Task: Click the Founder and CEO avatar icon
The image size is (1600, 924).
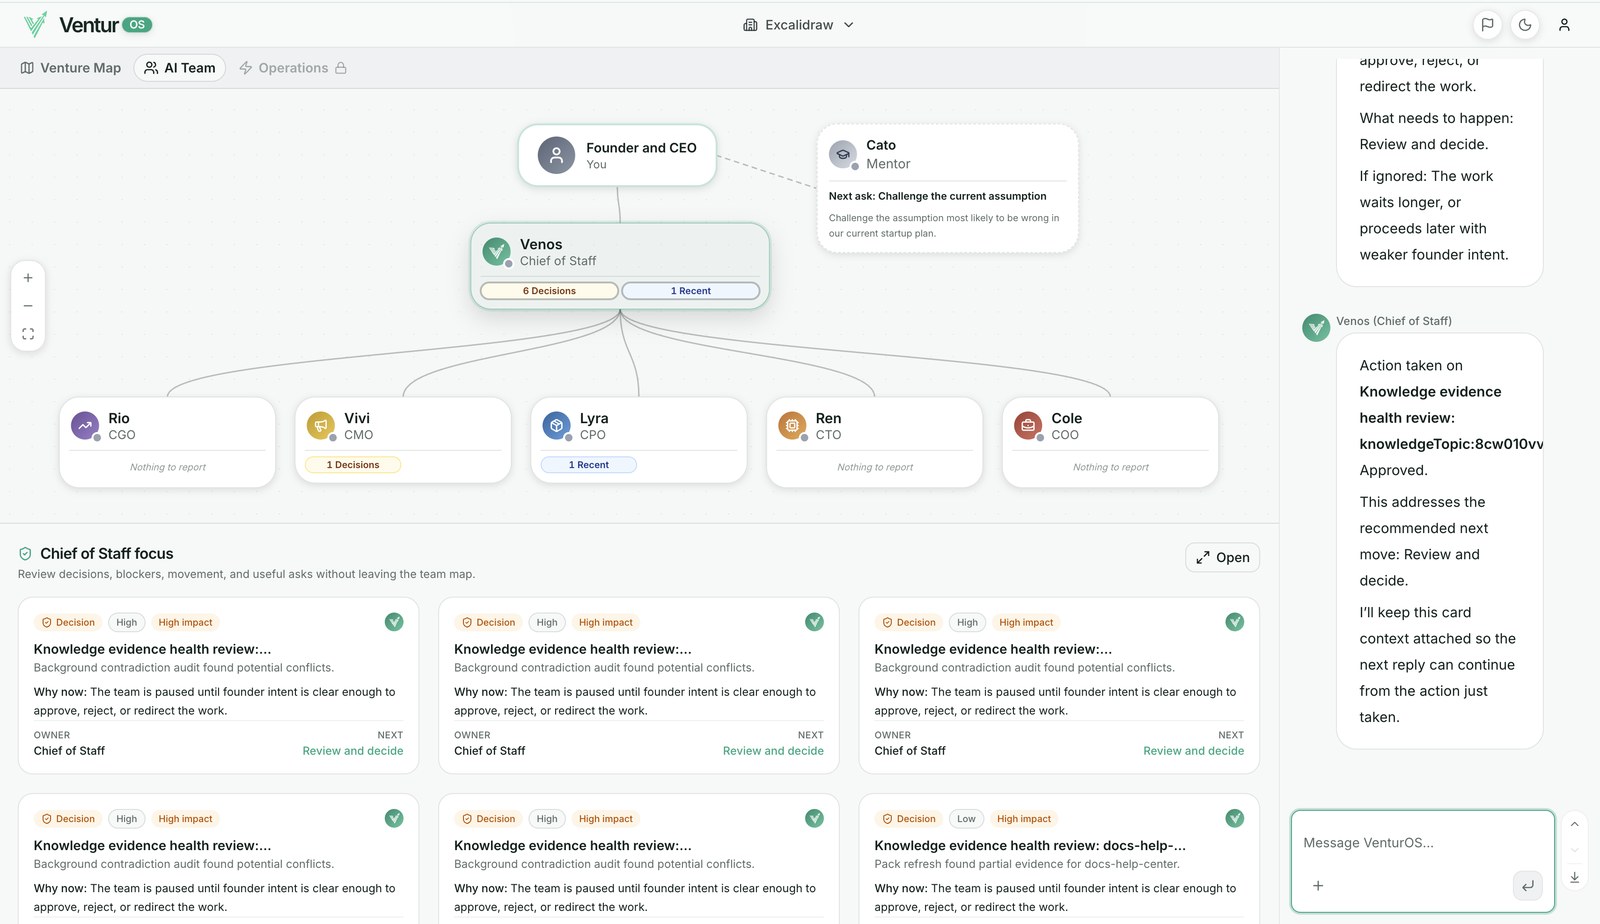Action: [556, 155]
